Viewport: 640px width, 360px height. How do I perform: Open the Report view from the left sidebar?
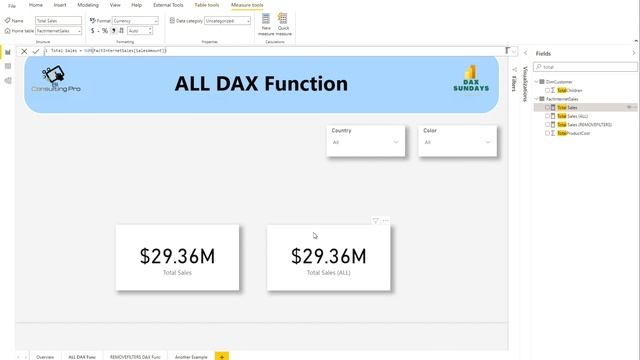(8, 52)
